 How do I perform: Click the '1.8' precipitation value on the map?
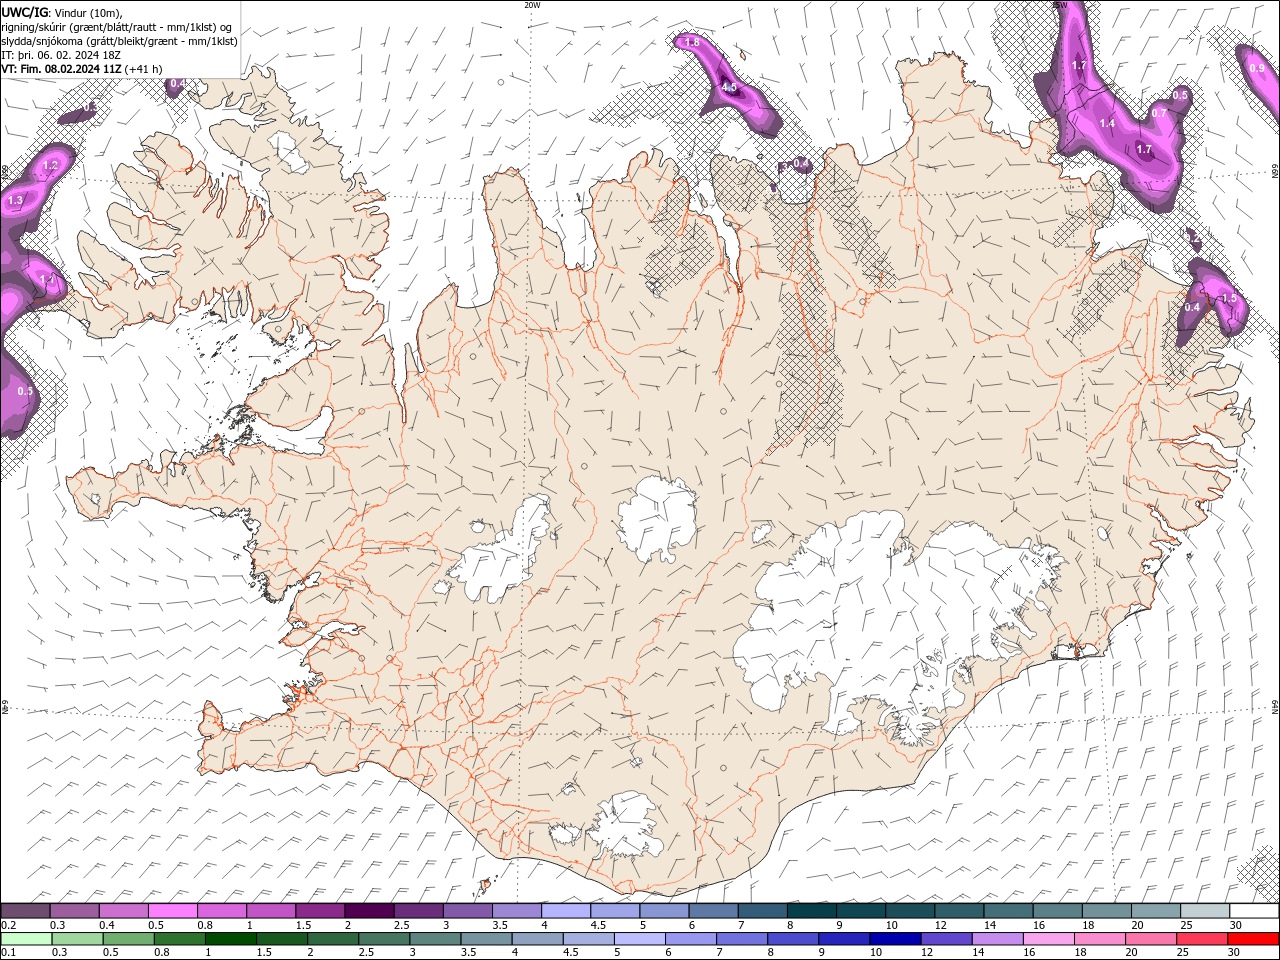(x=691, y=44)
